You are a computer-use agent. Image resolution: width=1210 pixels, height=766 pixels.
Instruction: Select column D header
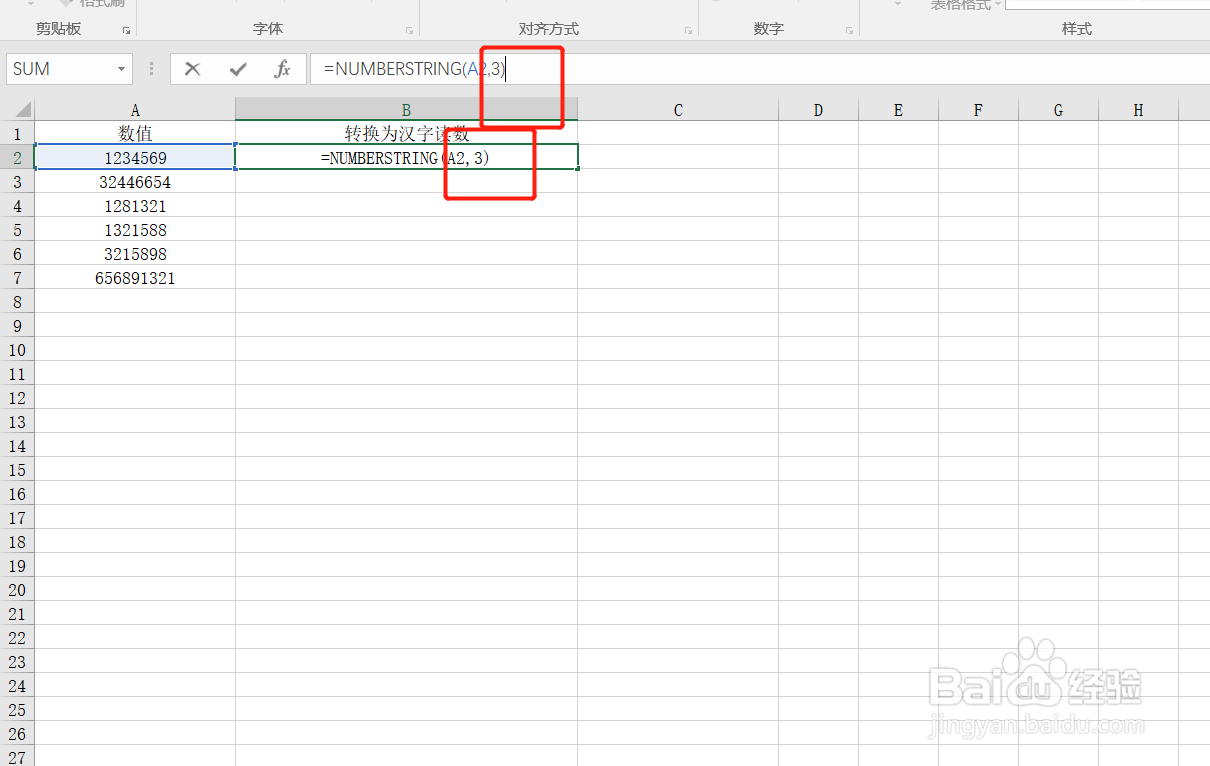click(818, 110)
